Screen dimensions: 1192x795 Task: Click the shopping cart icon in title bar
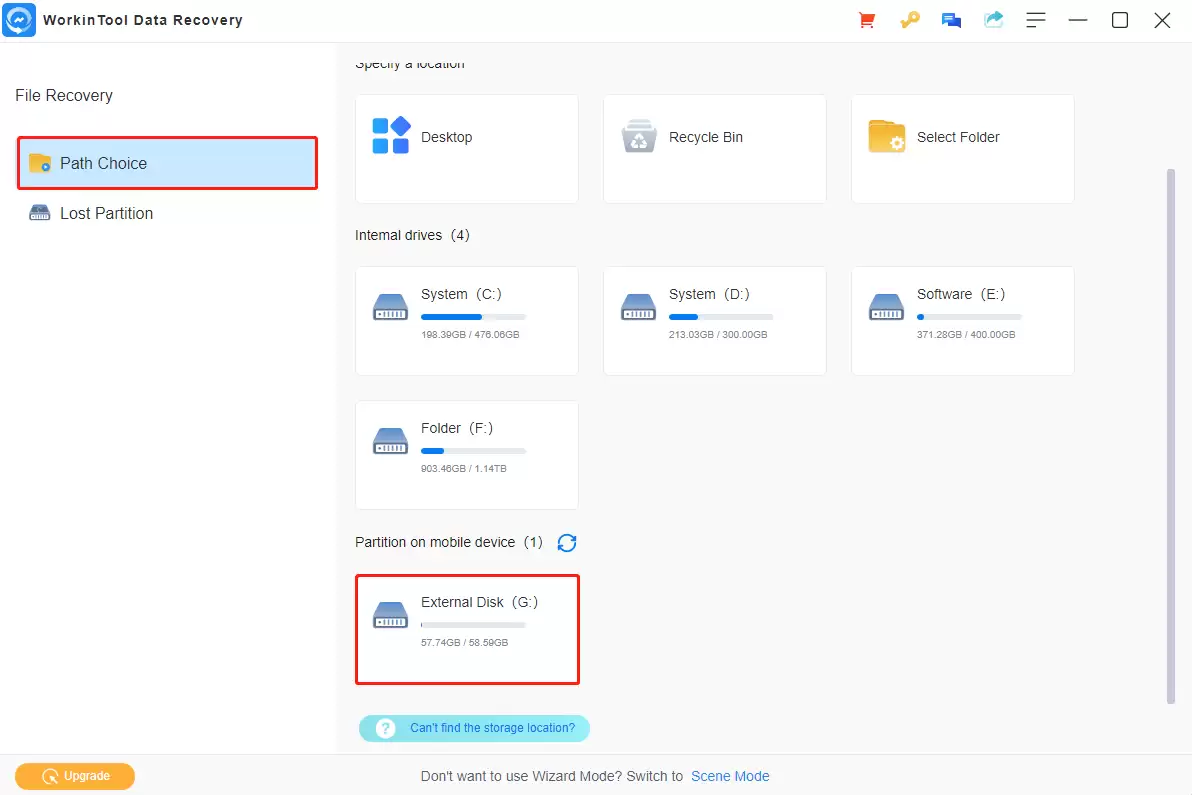(867, 20)
